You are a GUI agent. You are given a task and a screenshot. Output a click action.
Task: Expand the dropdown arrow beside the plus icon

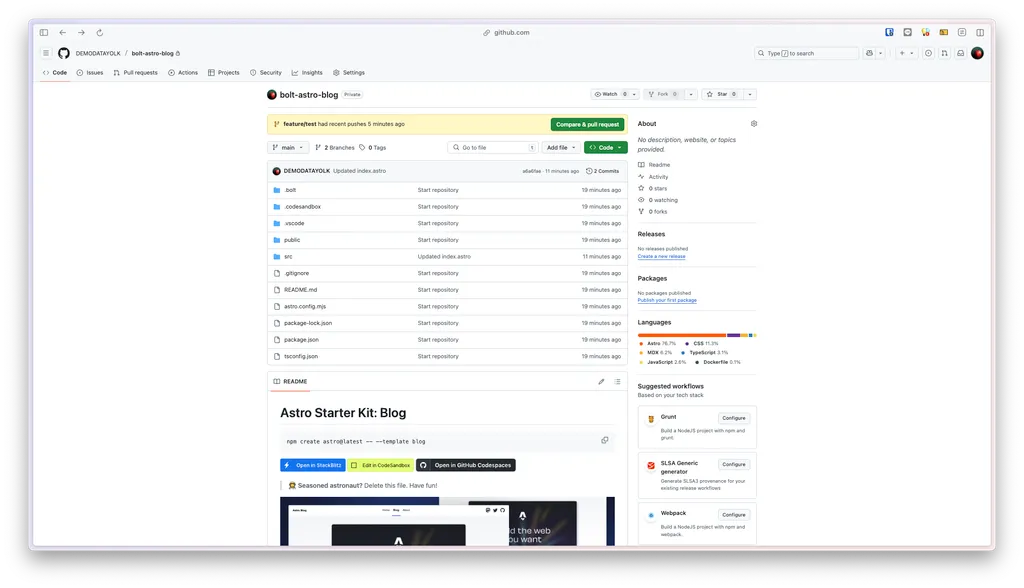pyautogui.click(x=912, y=53)
